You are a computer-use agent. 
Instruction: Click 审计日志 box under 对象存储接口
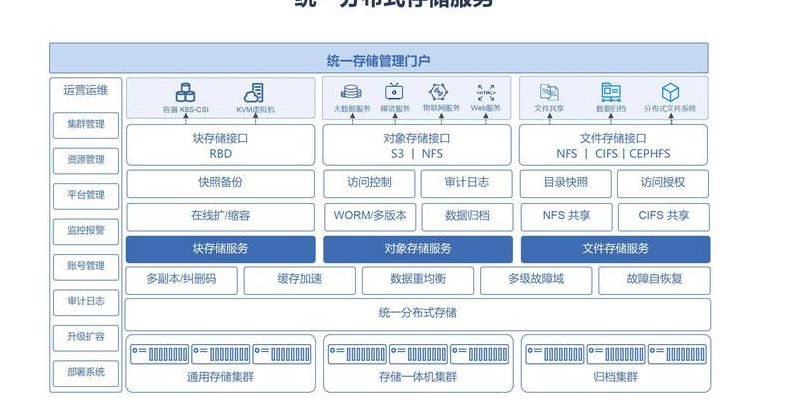coord(466,184)
